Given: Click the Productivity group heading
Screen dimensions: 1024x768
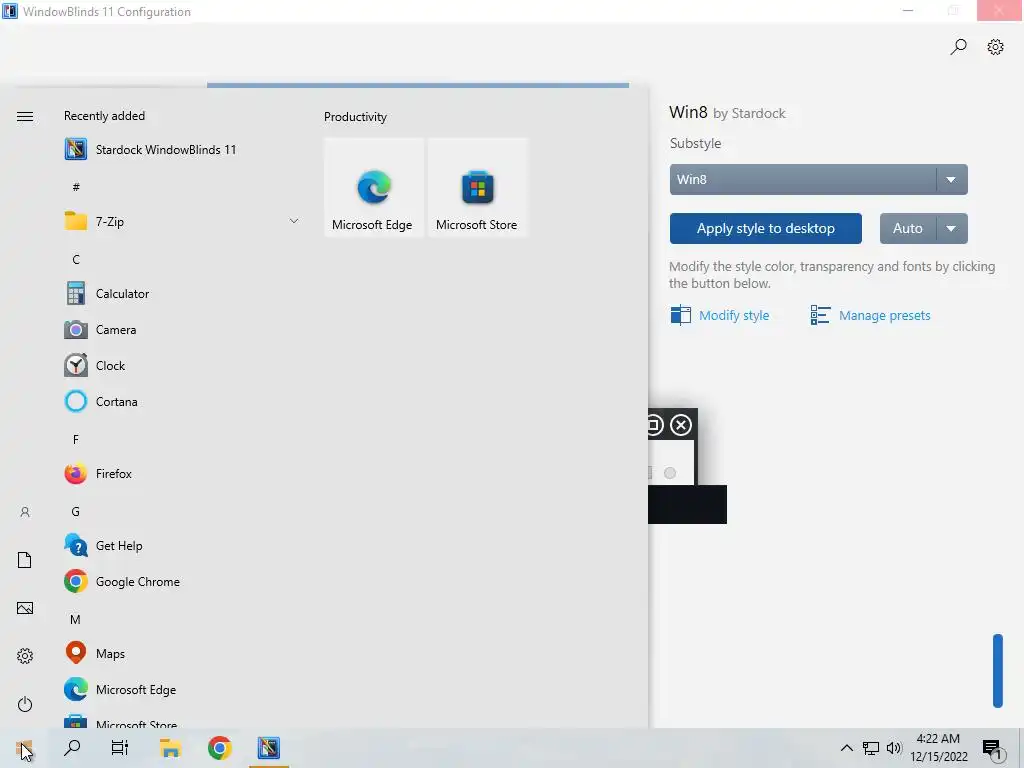Looking at the screenshot, I should coord(355,117).
